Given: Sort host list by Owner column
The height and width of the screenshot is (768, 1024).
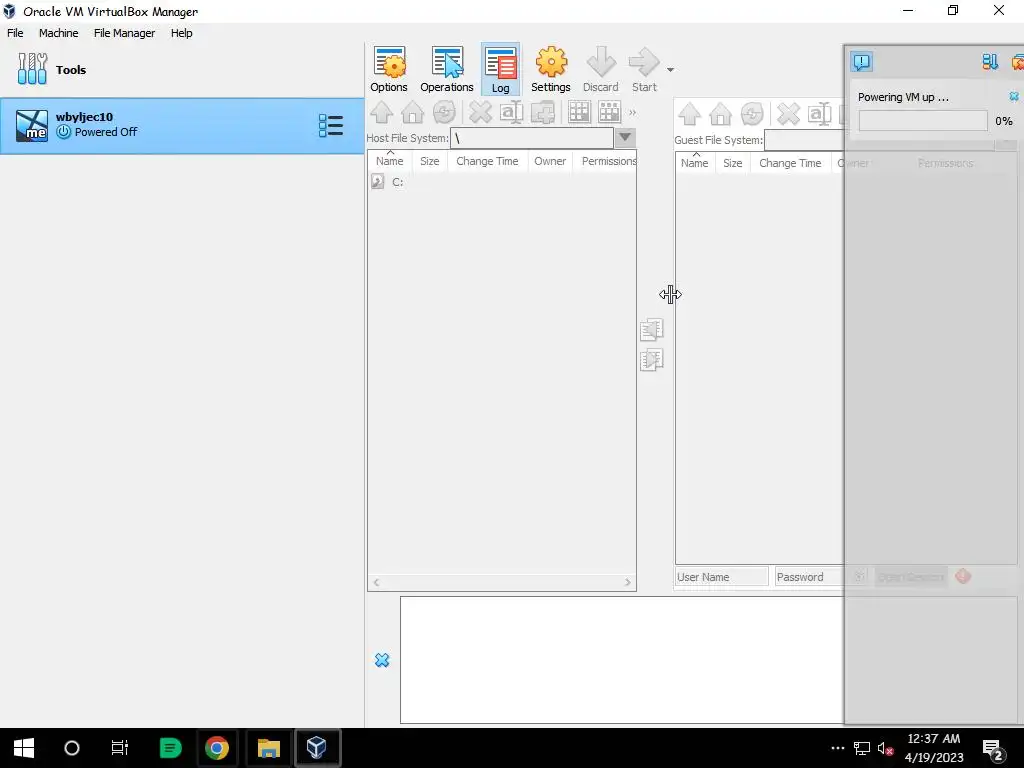Looking at the screenshot, I should tap(550, 161).
